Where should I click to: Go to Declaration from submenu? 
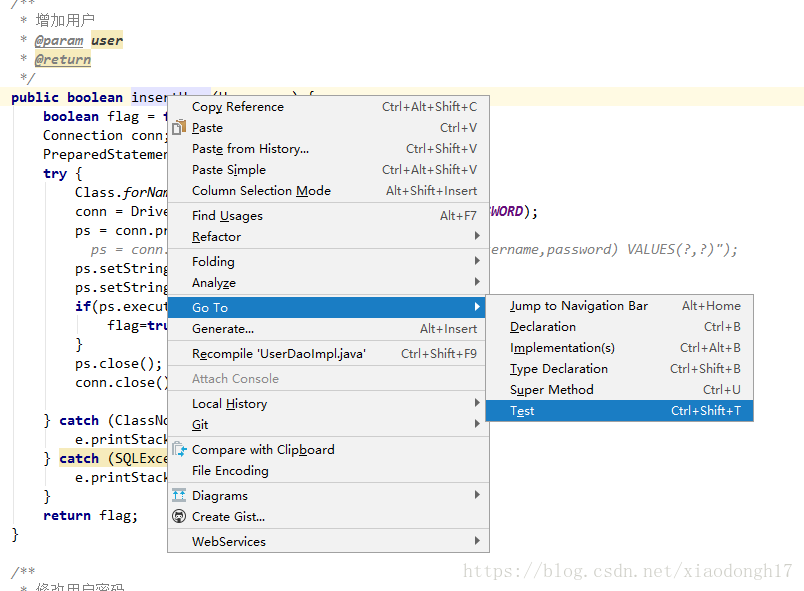(619, 327)
